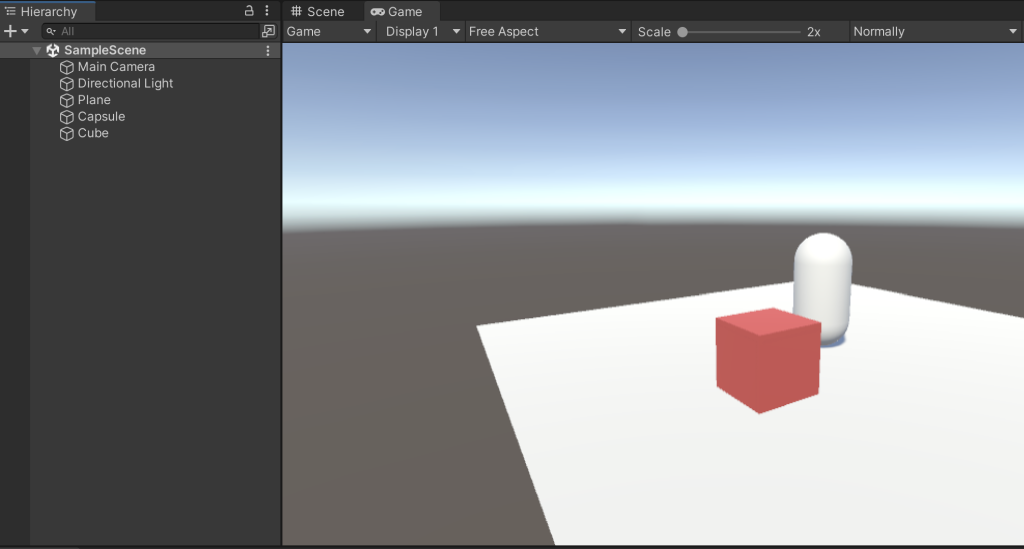Select the Game tab

click(397, 12)
